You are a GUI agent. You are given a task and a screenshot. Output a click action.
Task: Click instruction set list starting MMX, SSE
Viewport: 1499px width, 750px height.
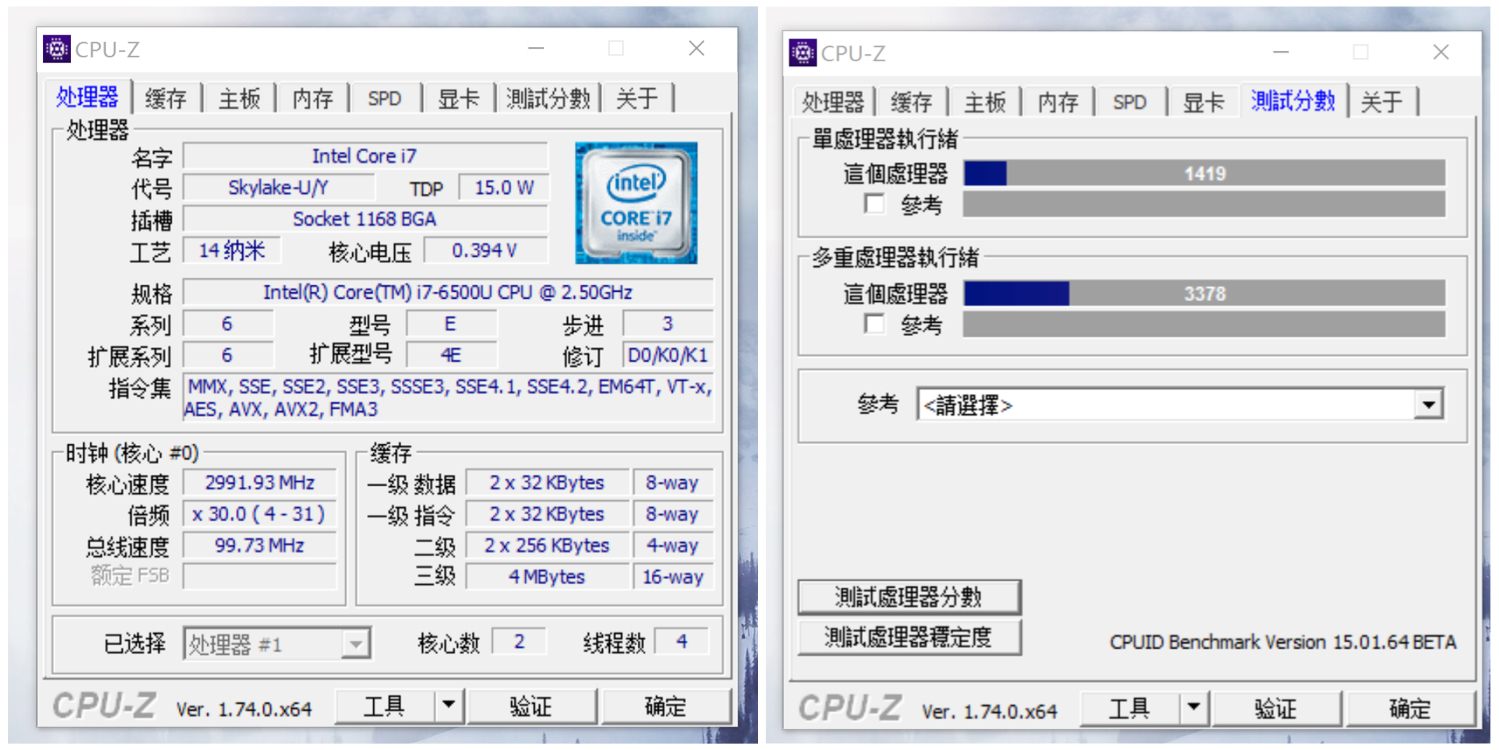pos(448,397)
